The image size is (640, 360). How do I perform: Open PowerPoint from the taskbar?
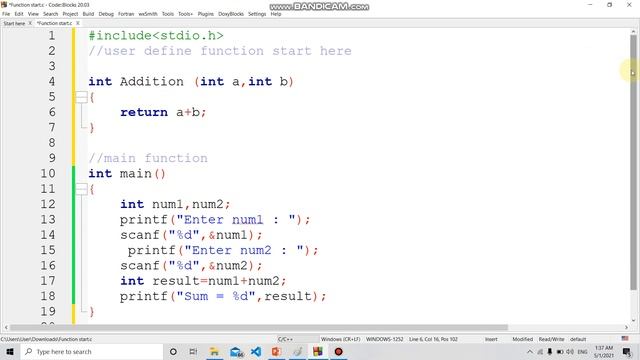[276, 351]
